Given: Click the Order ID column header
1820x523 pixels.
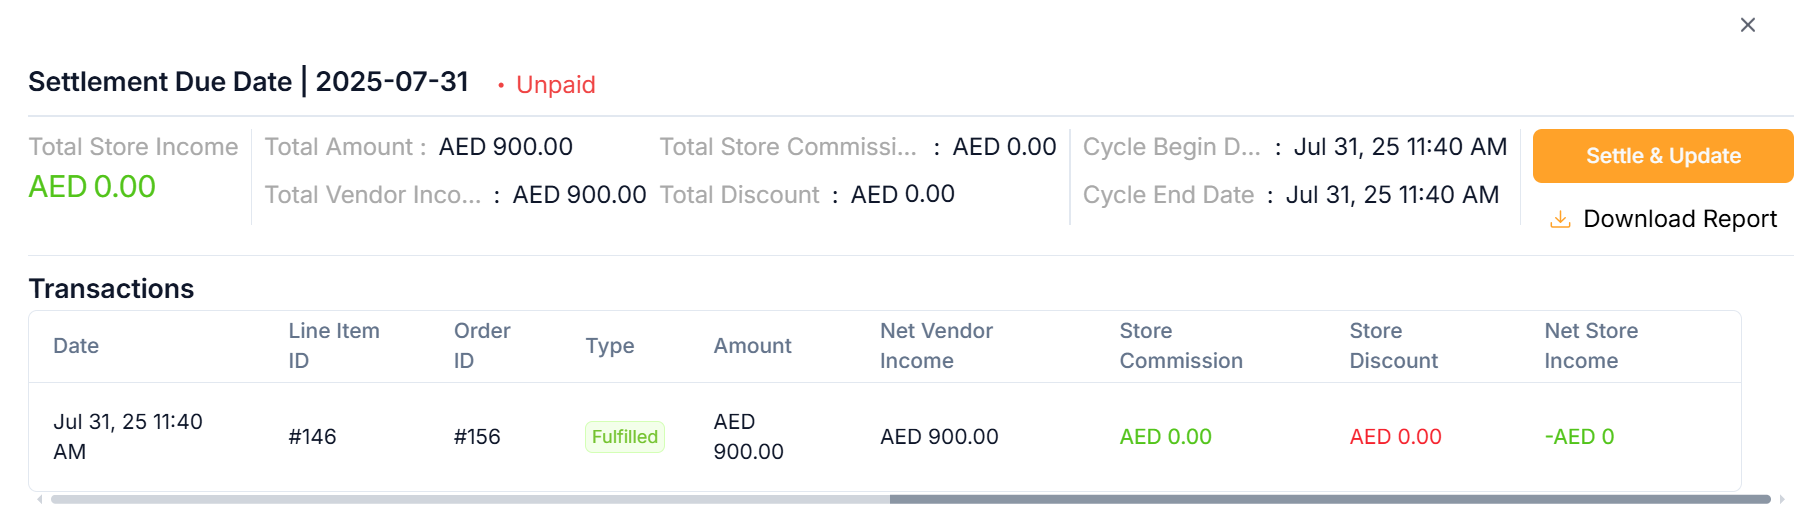Looking at the screenshot, I should point(482,346).
